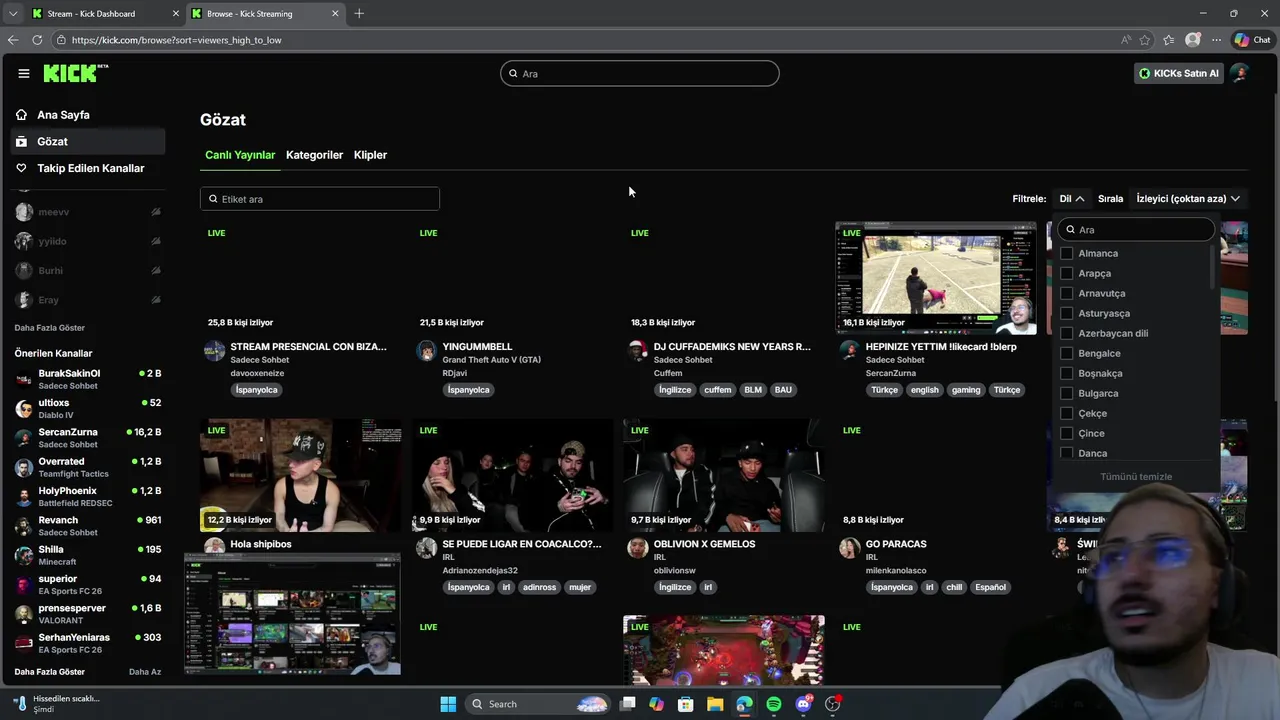This screenshot has width=1280, height=720.
Task: Click Tümünü temizle in language filter
Action: click(x=1136, y=477)
